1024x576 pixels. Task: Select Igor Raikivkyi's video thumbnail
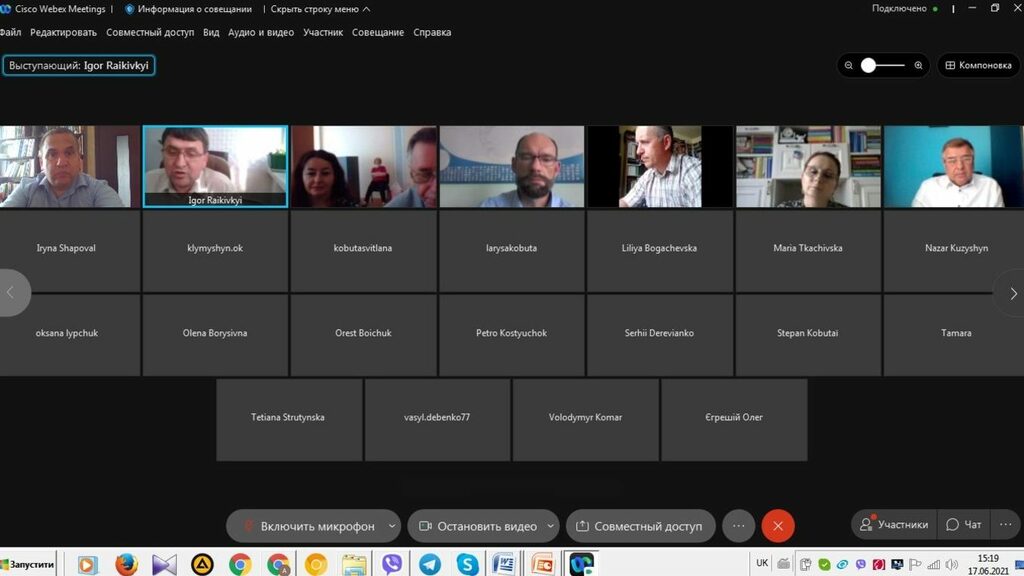[215, 165]
